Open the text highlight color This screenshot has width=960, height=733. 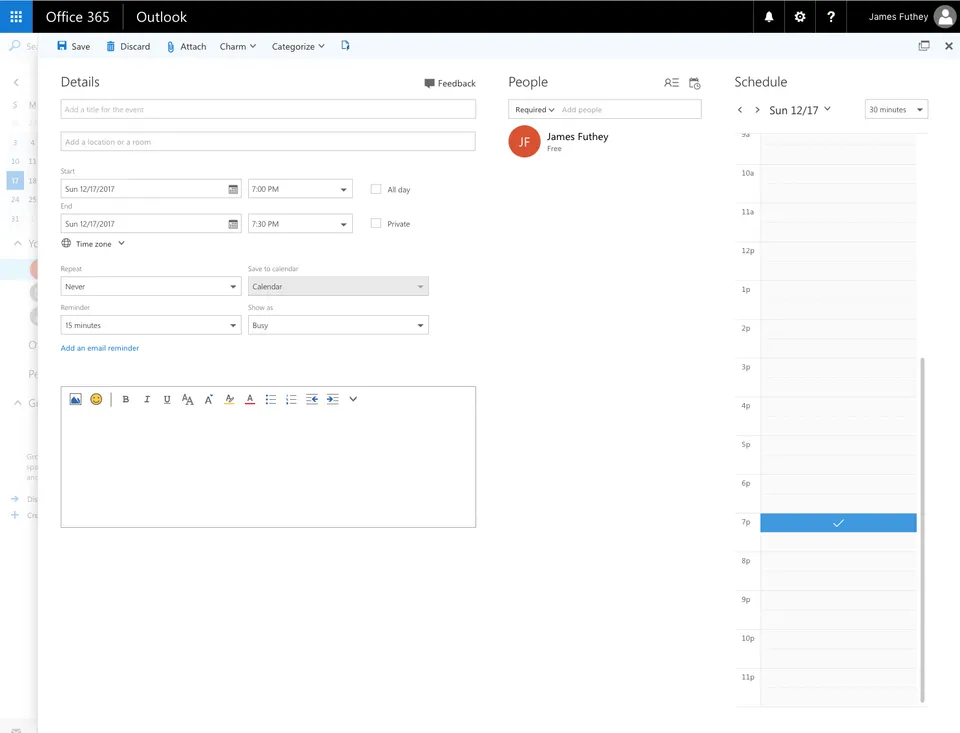(230, 399)
